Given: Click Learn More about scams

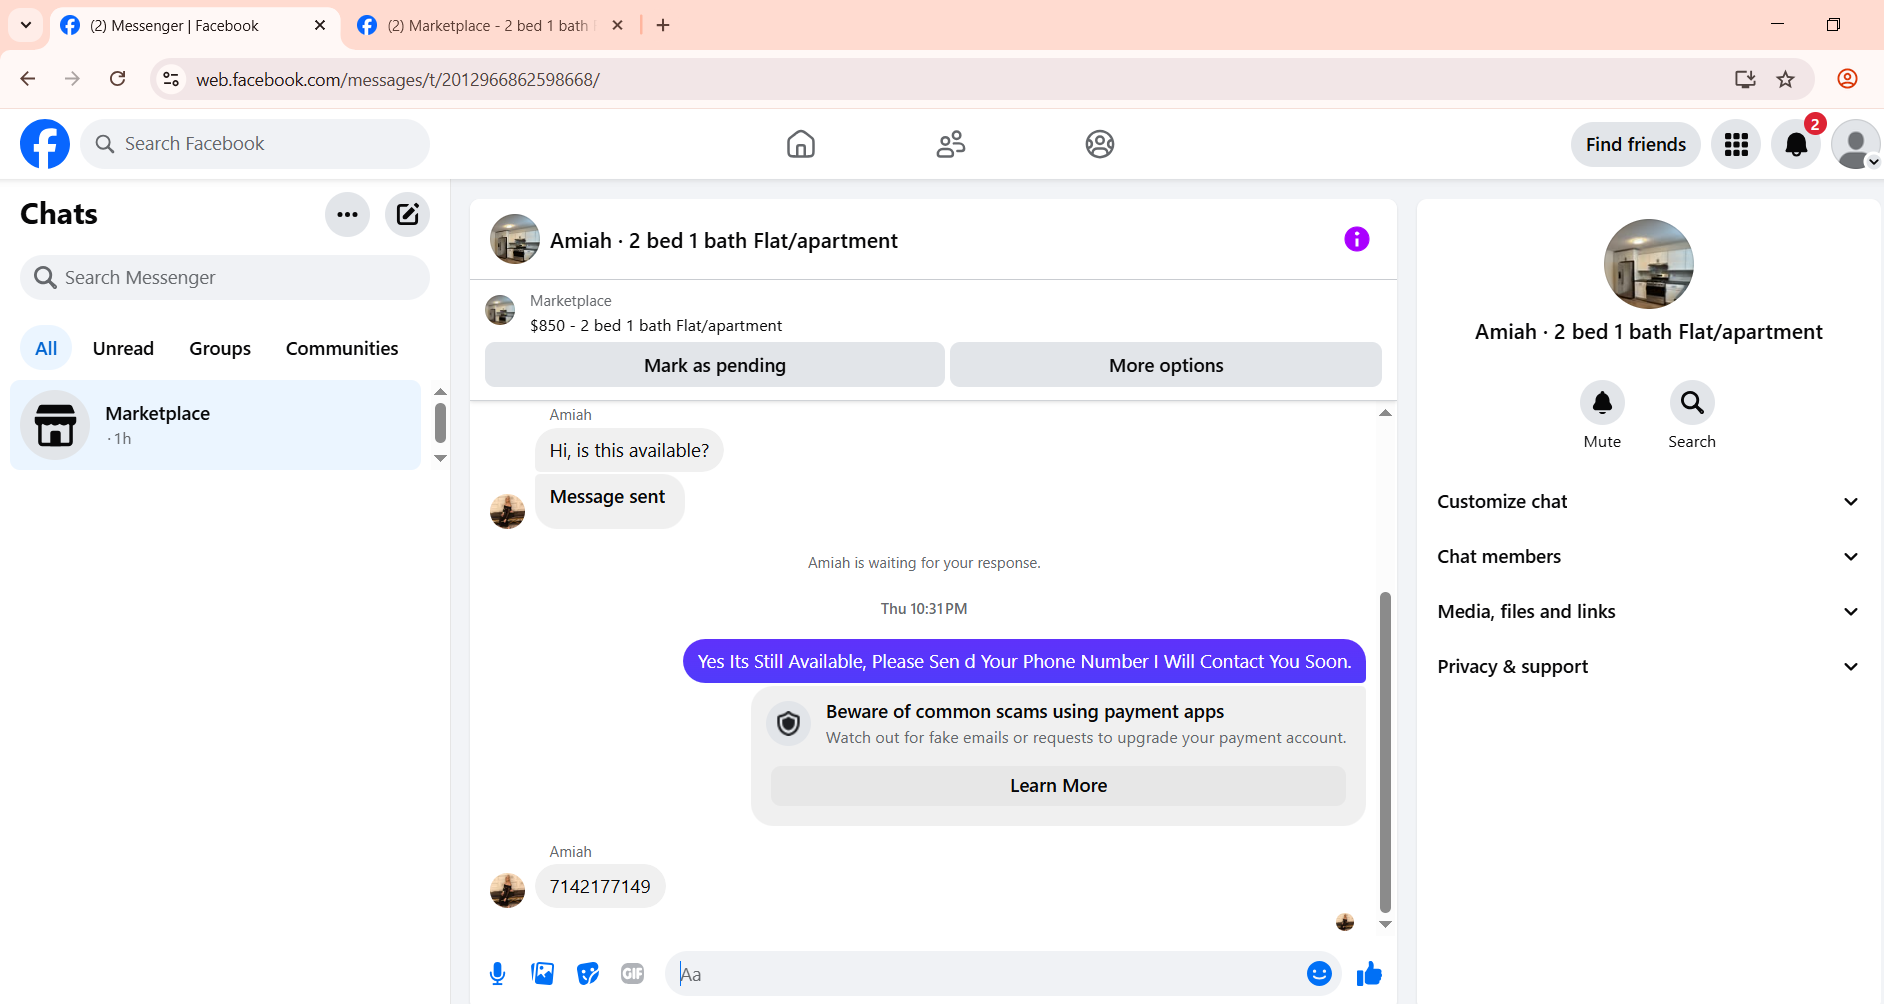Looking at the screenshot, I should click(x=1058, y=786).
